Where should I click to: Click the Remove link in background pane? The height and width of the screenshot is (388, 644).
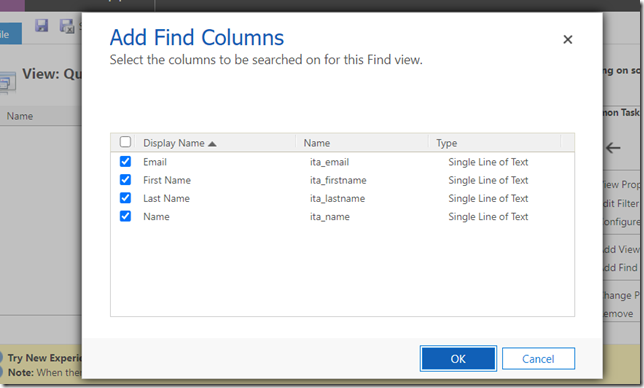[619, 314]
